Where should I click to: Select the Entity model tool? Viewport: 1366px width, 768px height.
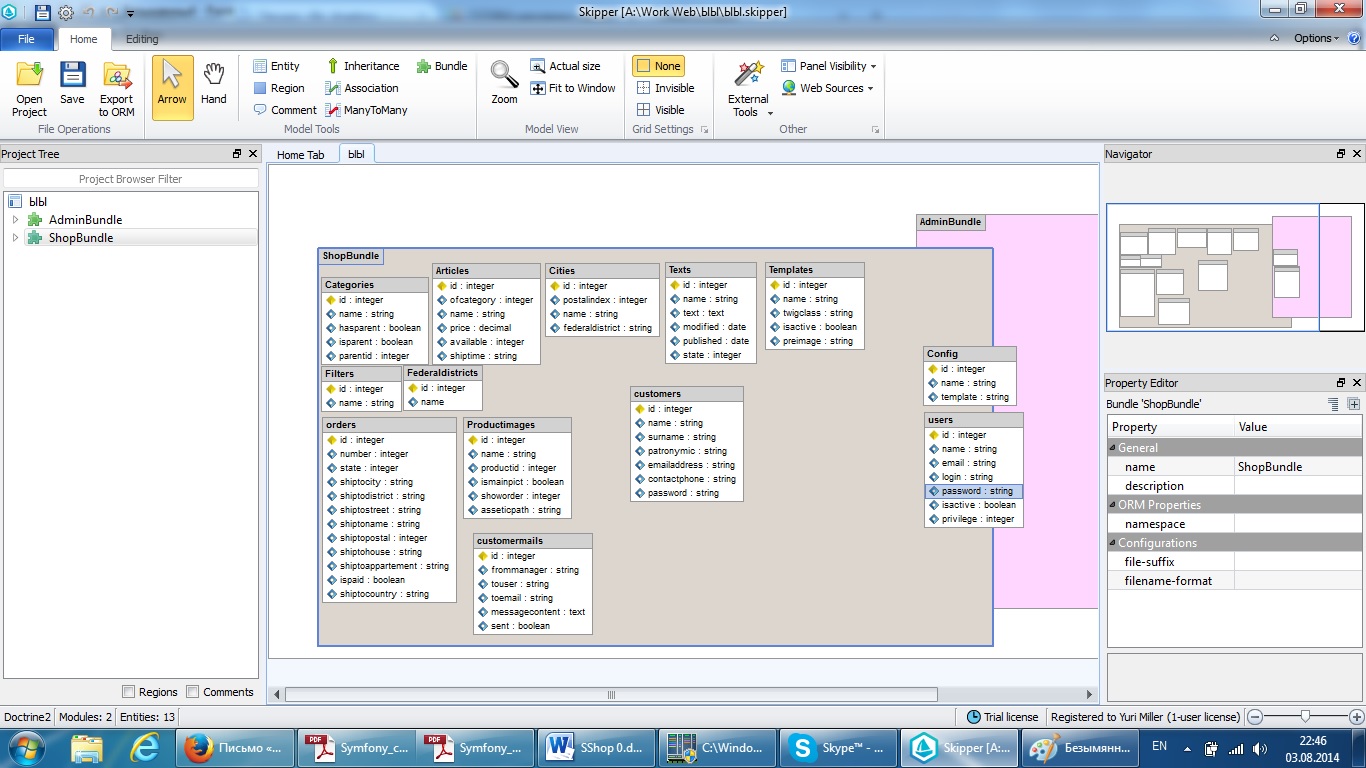(276, 66)
